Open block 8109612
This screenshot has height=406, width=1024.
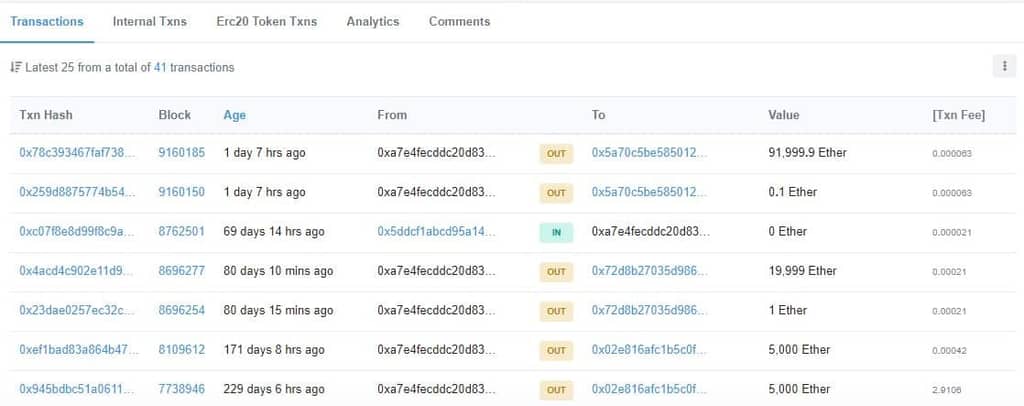click(182, 350)
